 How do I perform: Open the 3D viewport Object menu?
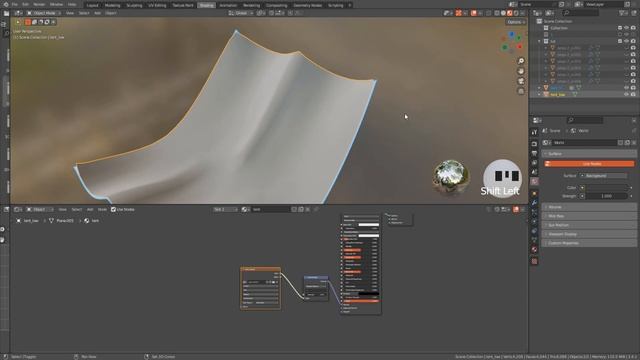[x=111, y=13]
